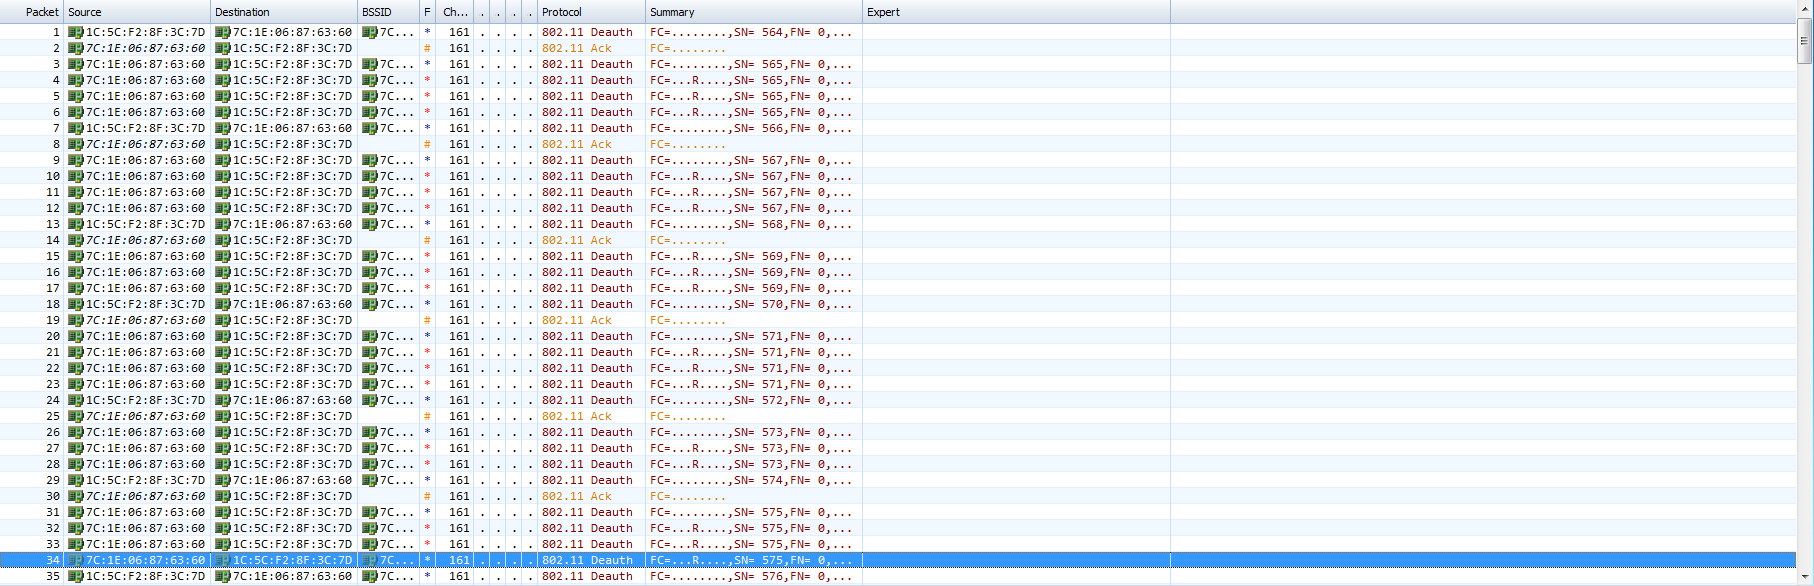Click the destination node icon in packet 29
The width and height of the screenshot is (1814, 586).
[x=222, y=480]
